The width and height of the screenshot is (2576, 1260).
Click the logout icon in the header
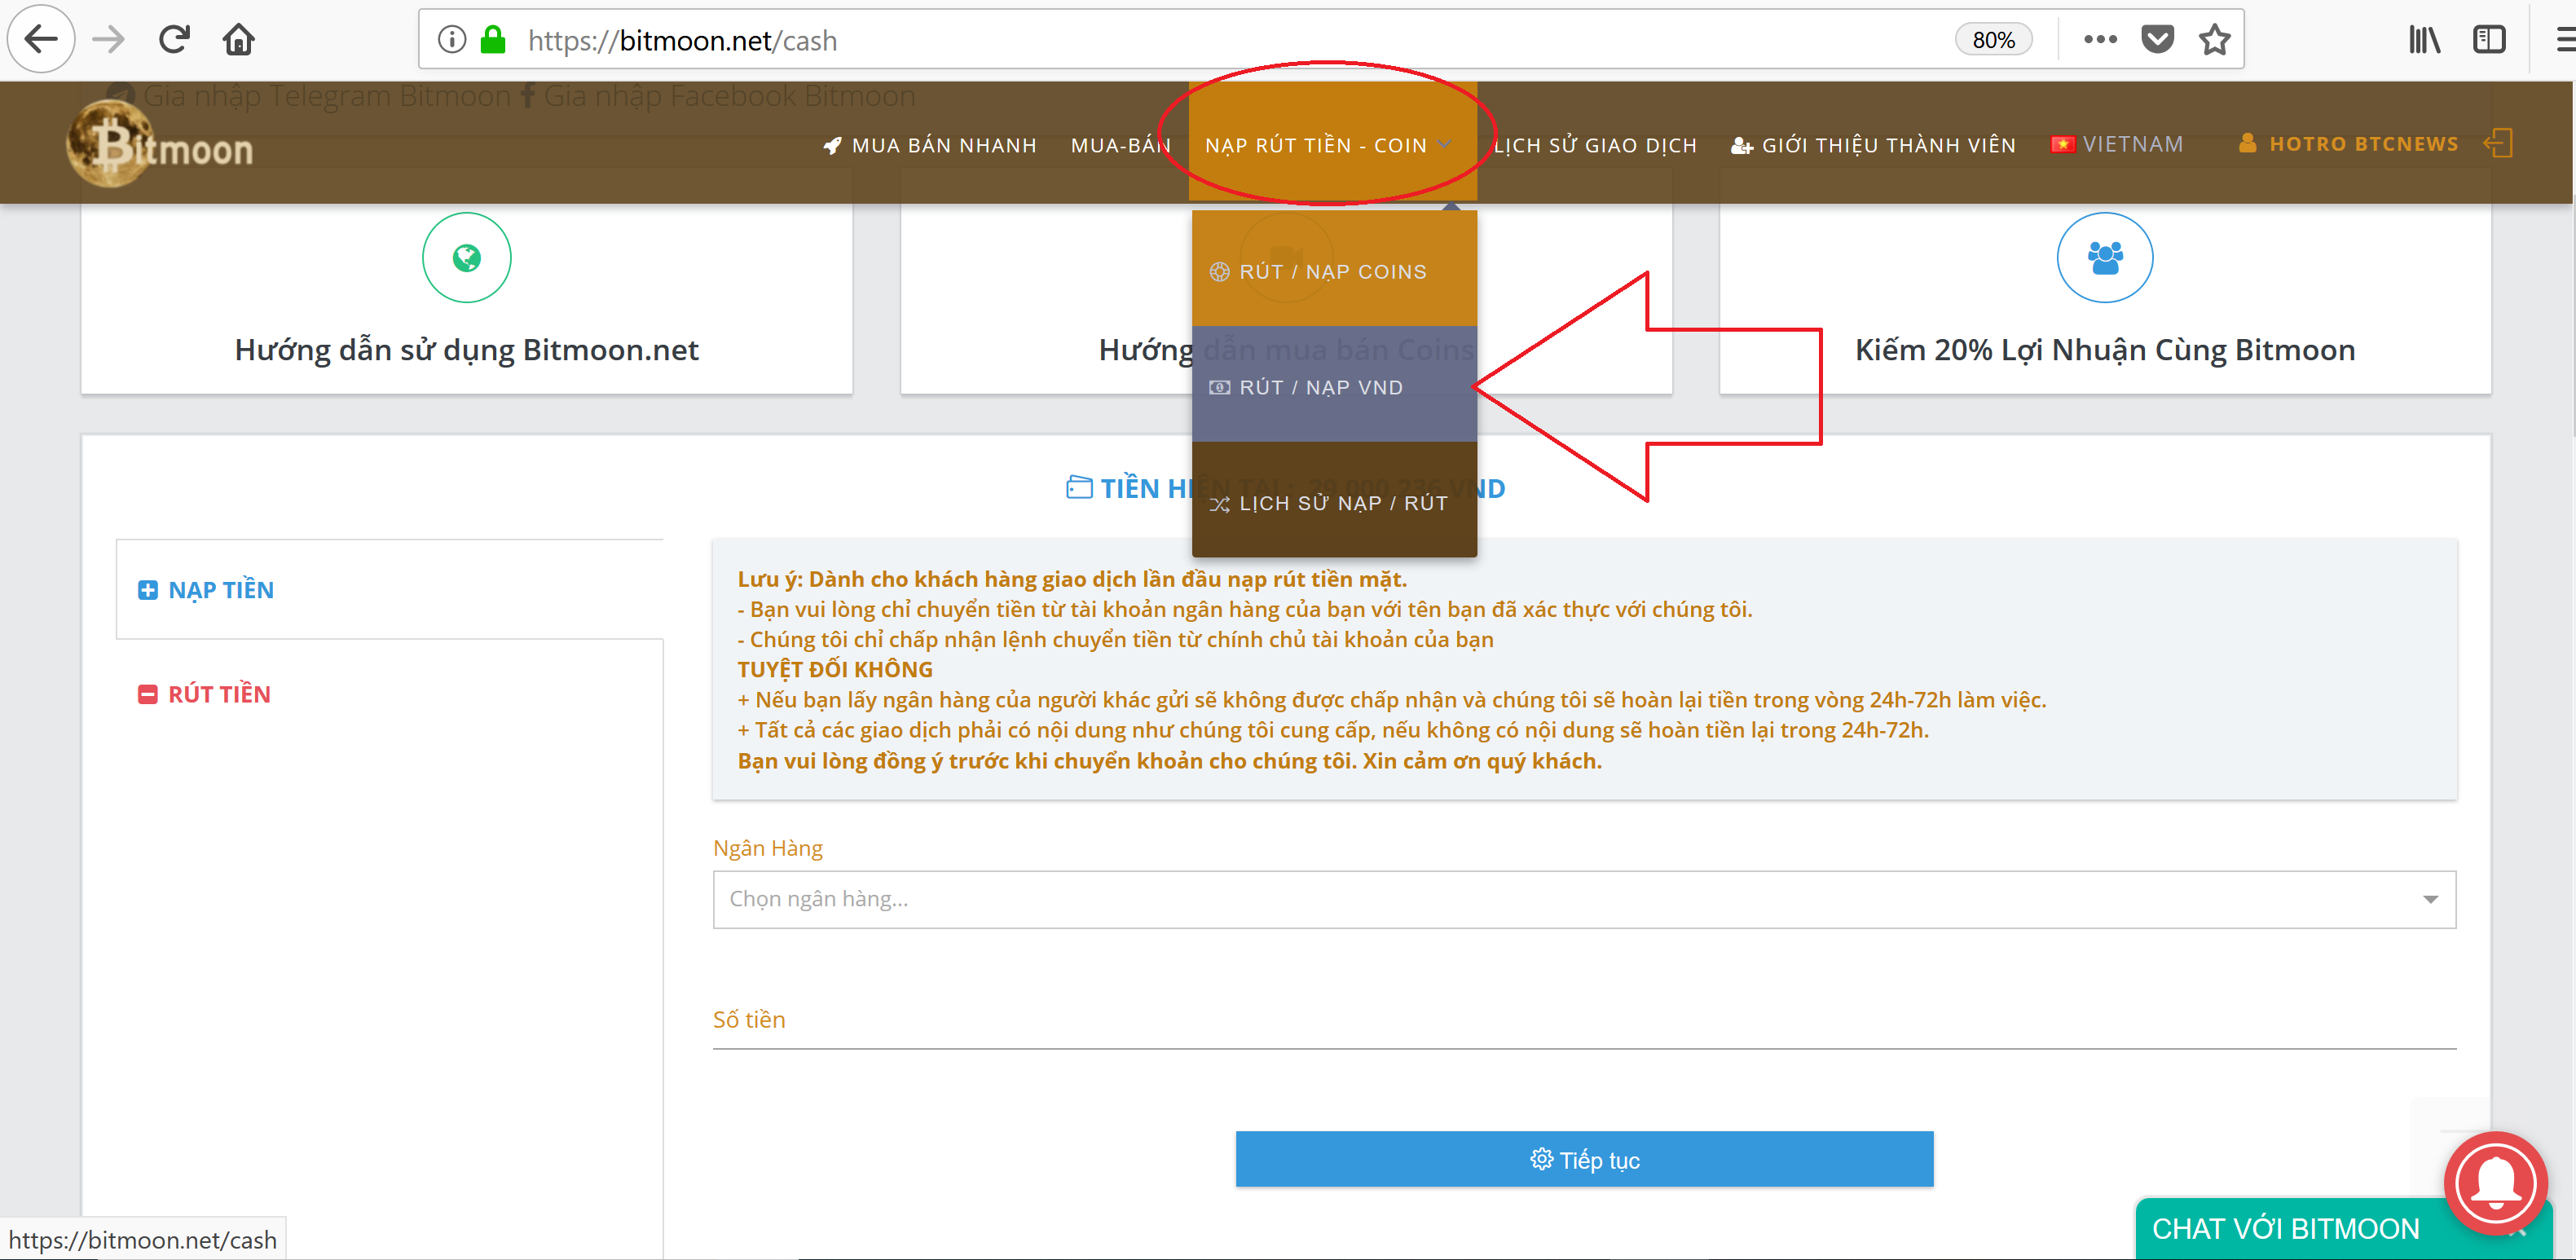click(2498, 143)
